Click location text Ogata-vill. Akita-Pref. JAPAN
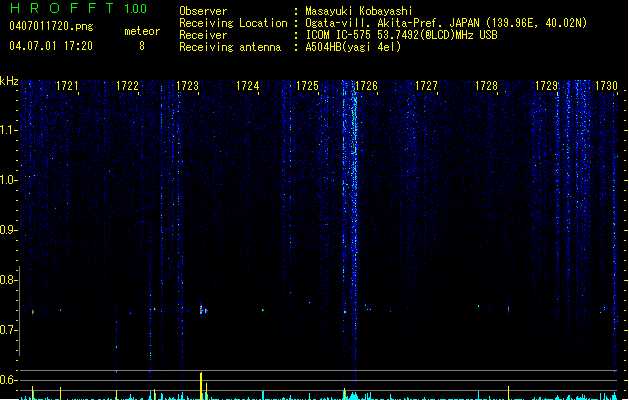The image size is (629, 400). click(x=392, y=23)
